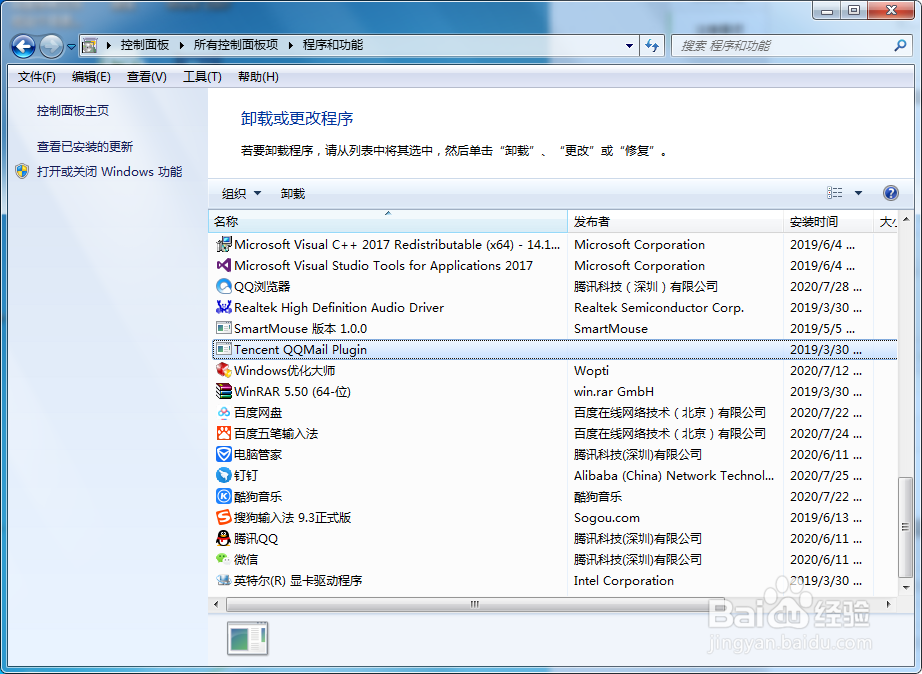Screen dimensions: 922x674
Task: Click the 卸载 button on the toolbar
Action: 292,192
